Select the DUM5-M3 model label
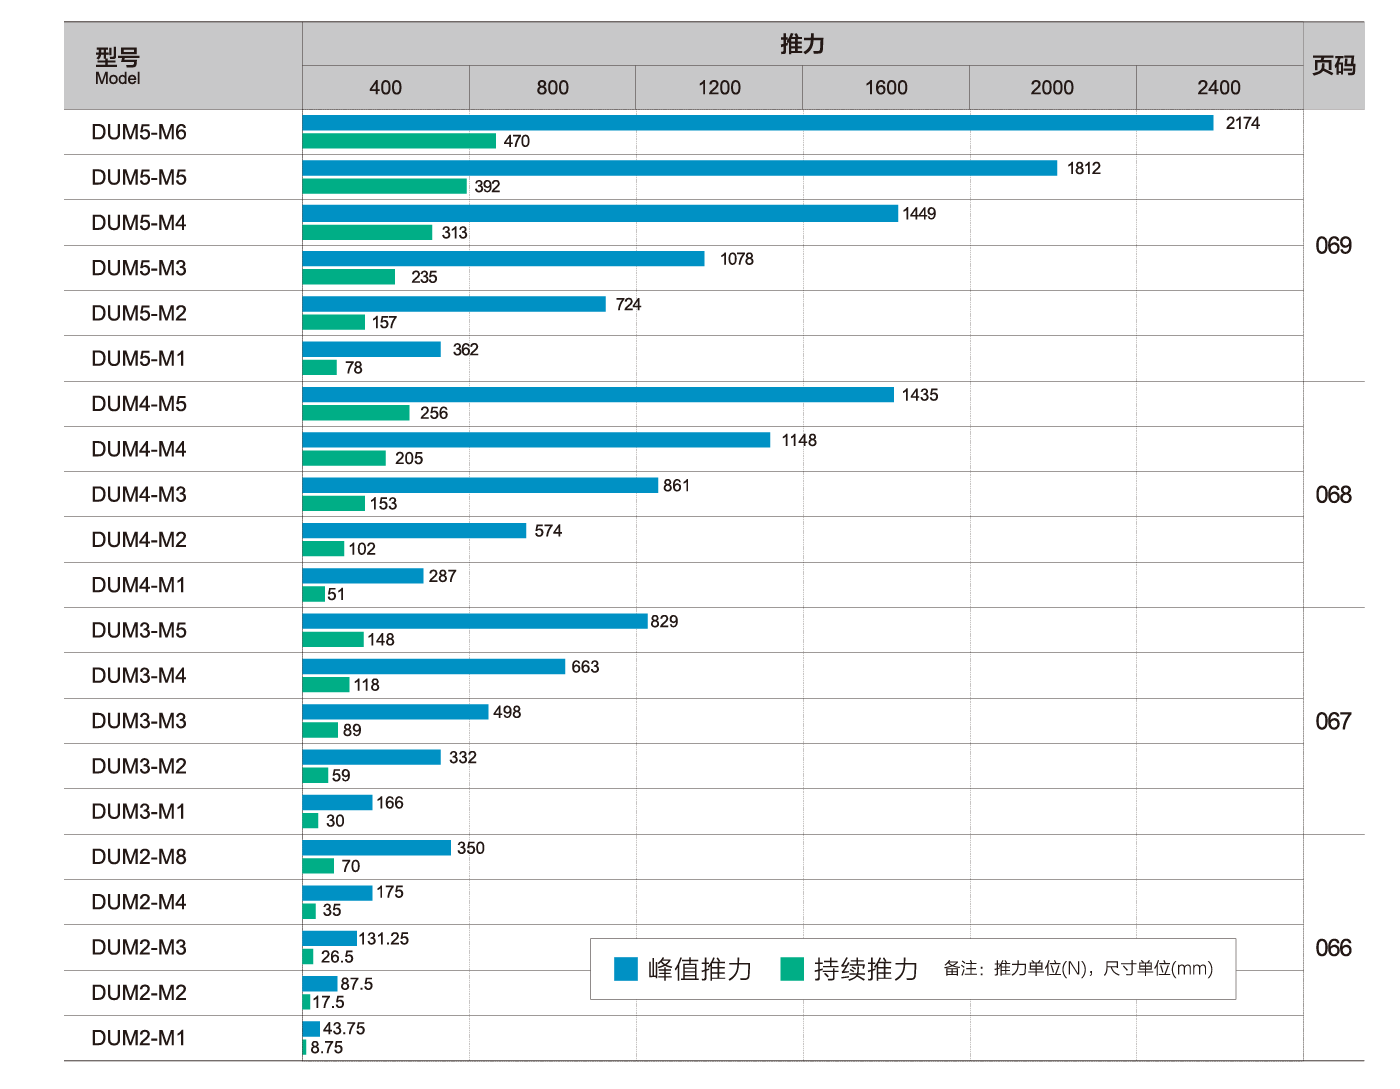This screenshot has height=1089, width=1400. point(139,268)
